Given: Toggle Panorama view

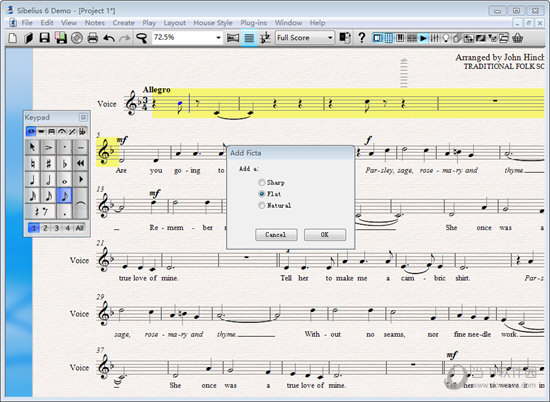Looking at the screenshot, I should (x=233, y=38).
